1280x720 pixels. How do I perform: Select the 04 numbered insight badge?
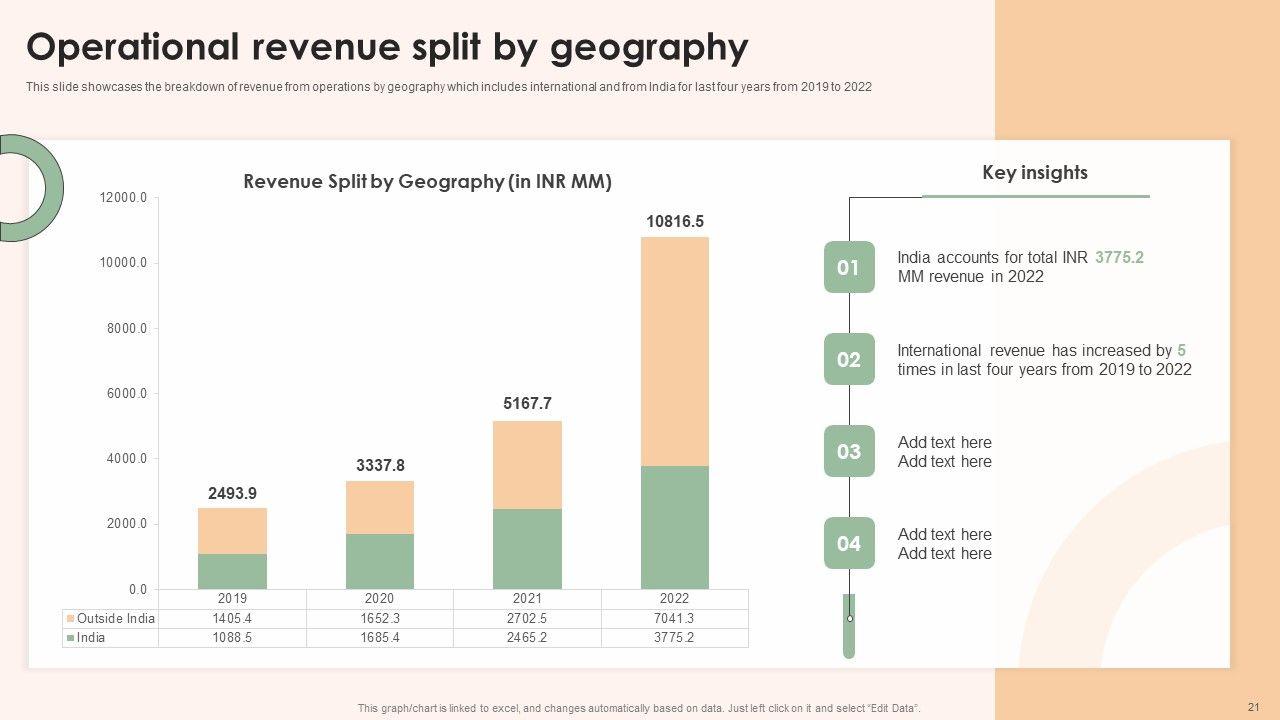(849, 543)
